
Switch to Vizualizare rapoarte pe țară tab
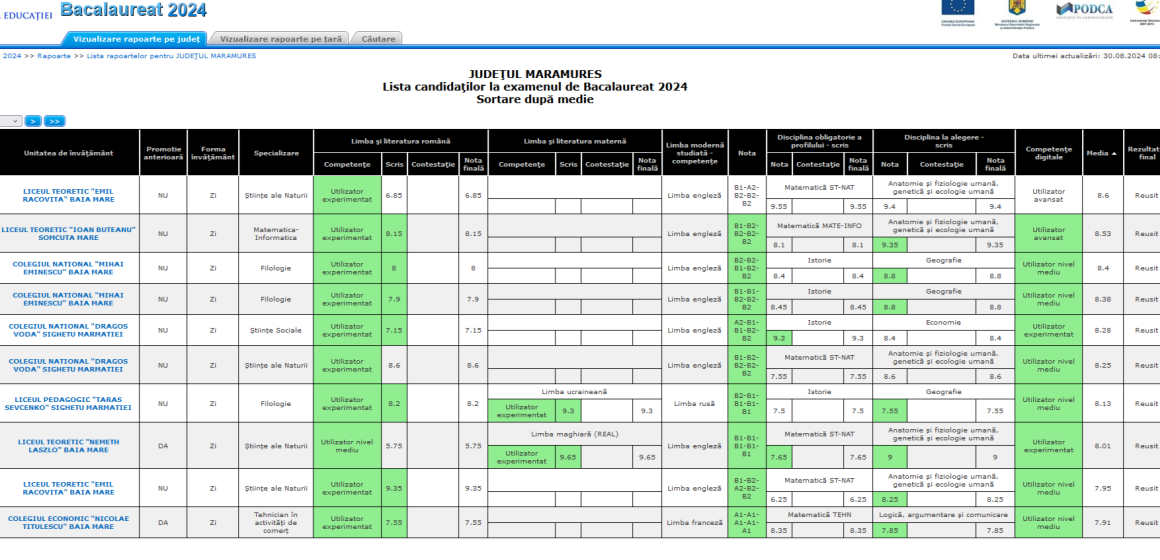coord(281,38)
